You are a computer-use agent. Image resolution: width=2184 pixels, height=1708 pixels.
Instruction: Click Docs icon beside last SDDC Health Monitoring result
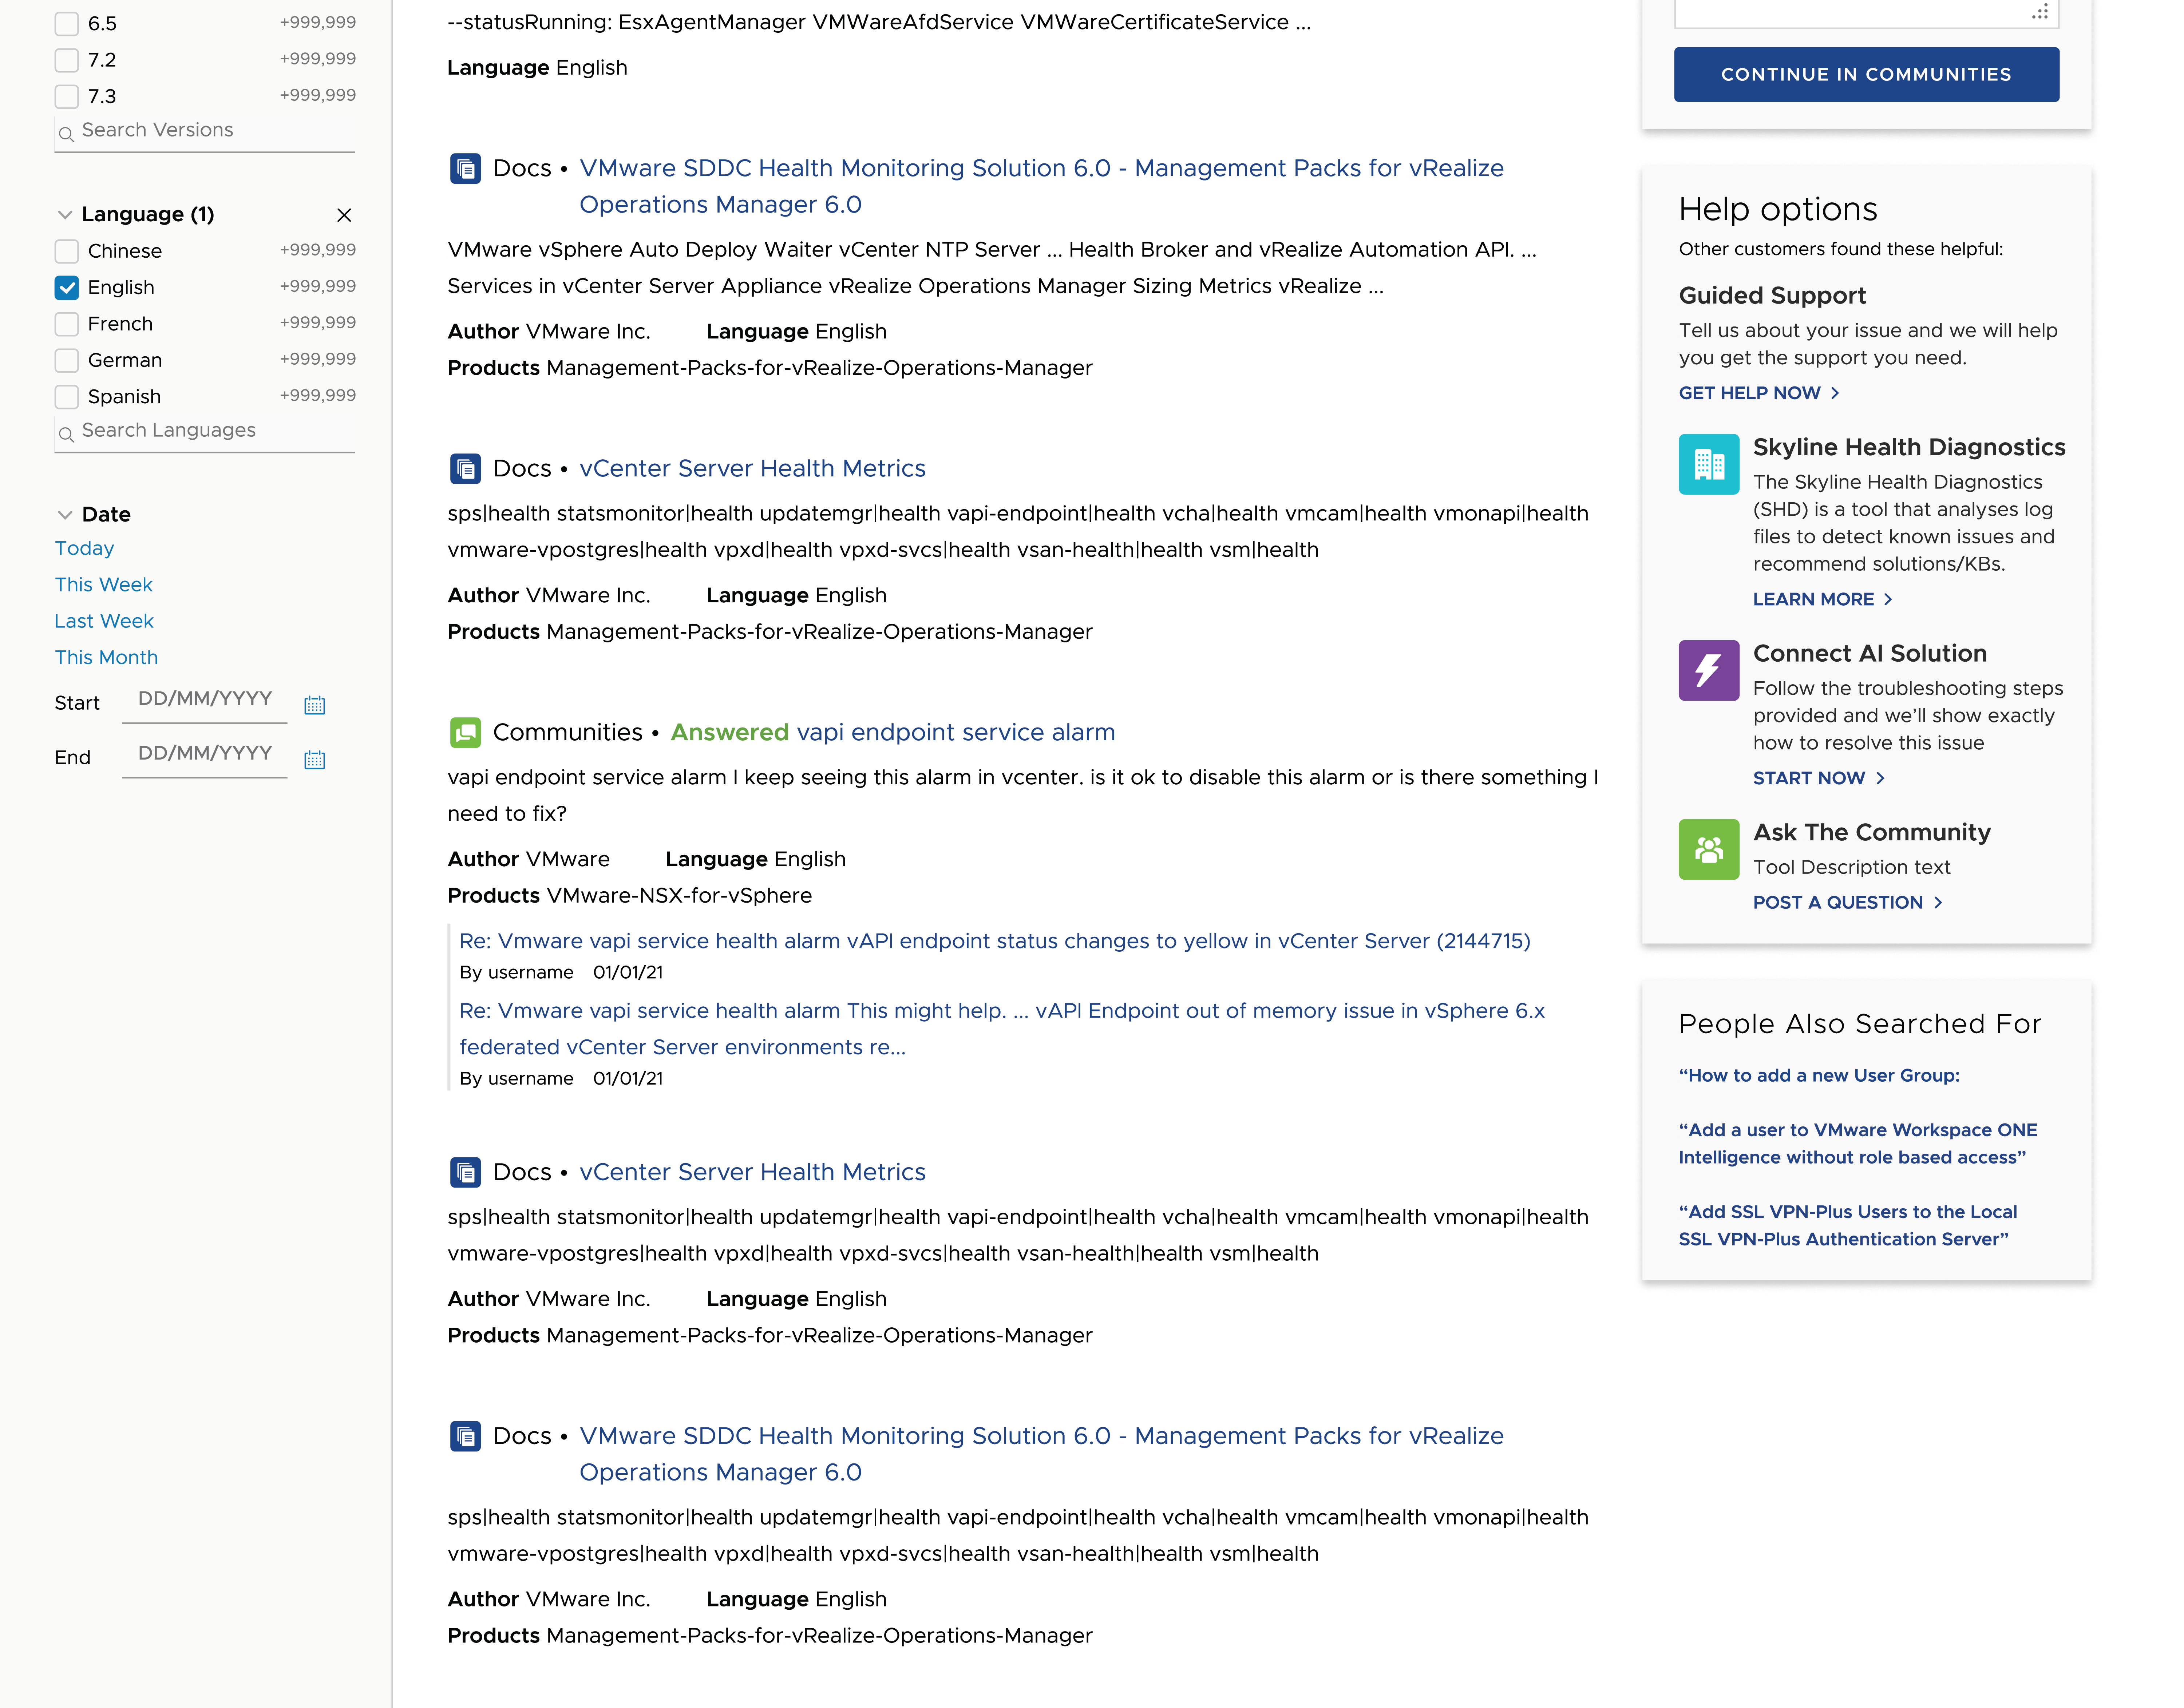pyautogui.click(x=465, y=1436)
